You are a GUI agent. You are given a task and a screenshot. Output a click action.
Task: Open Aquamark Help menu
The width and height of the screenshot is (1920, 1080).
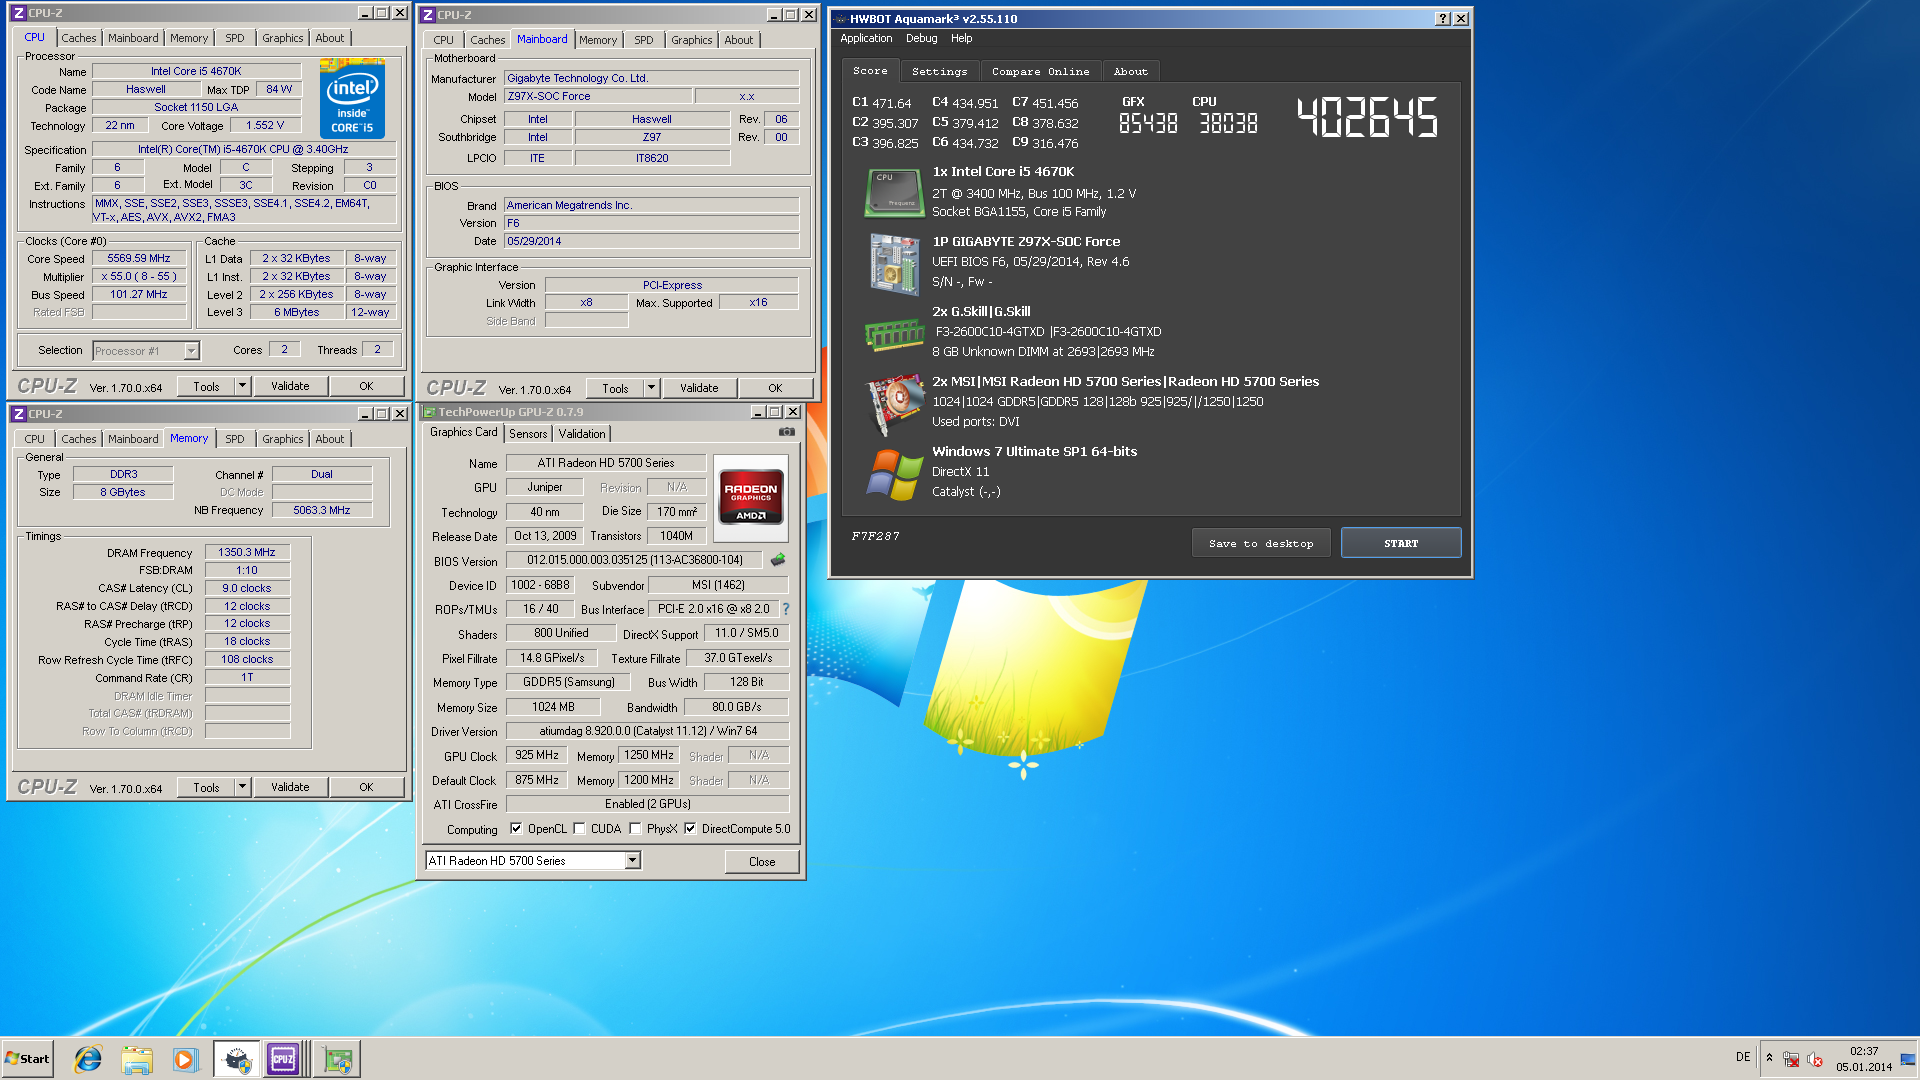point(961,39)
